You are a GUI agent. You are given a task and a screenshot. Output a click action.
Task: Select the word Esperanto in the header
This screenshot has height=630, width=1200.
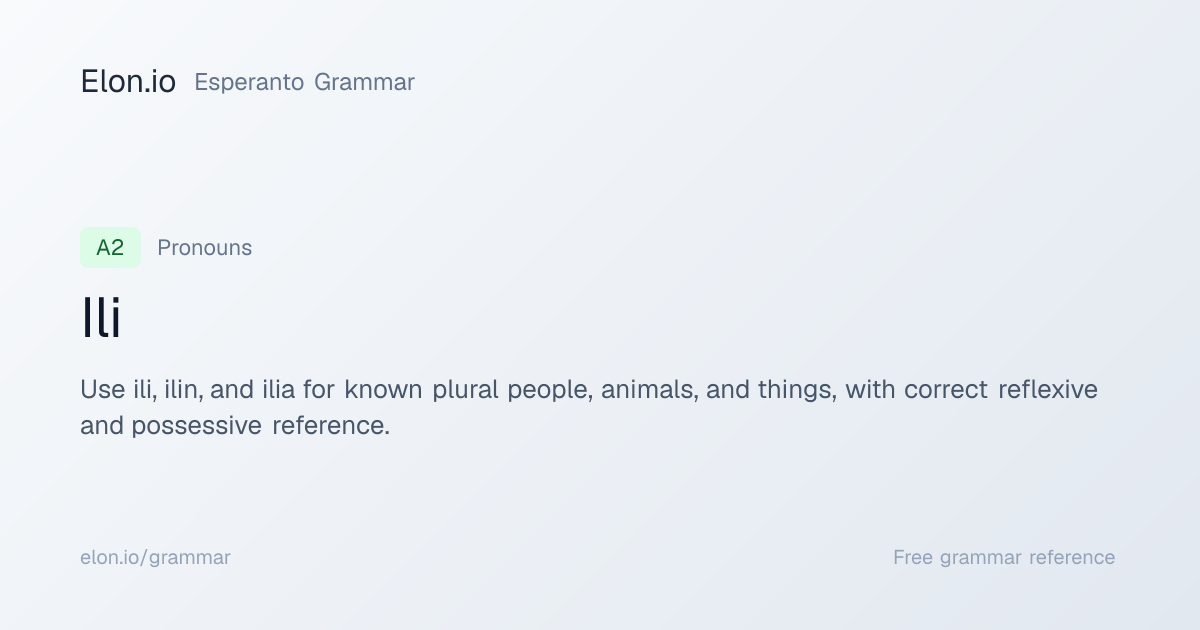point(249,82)
